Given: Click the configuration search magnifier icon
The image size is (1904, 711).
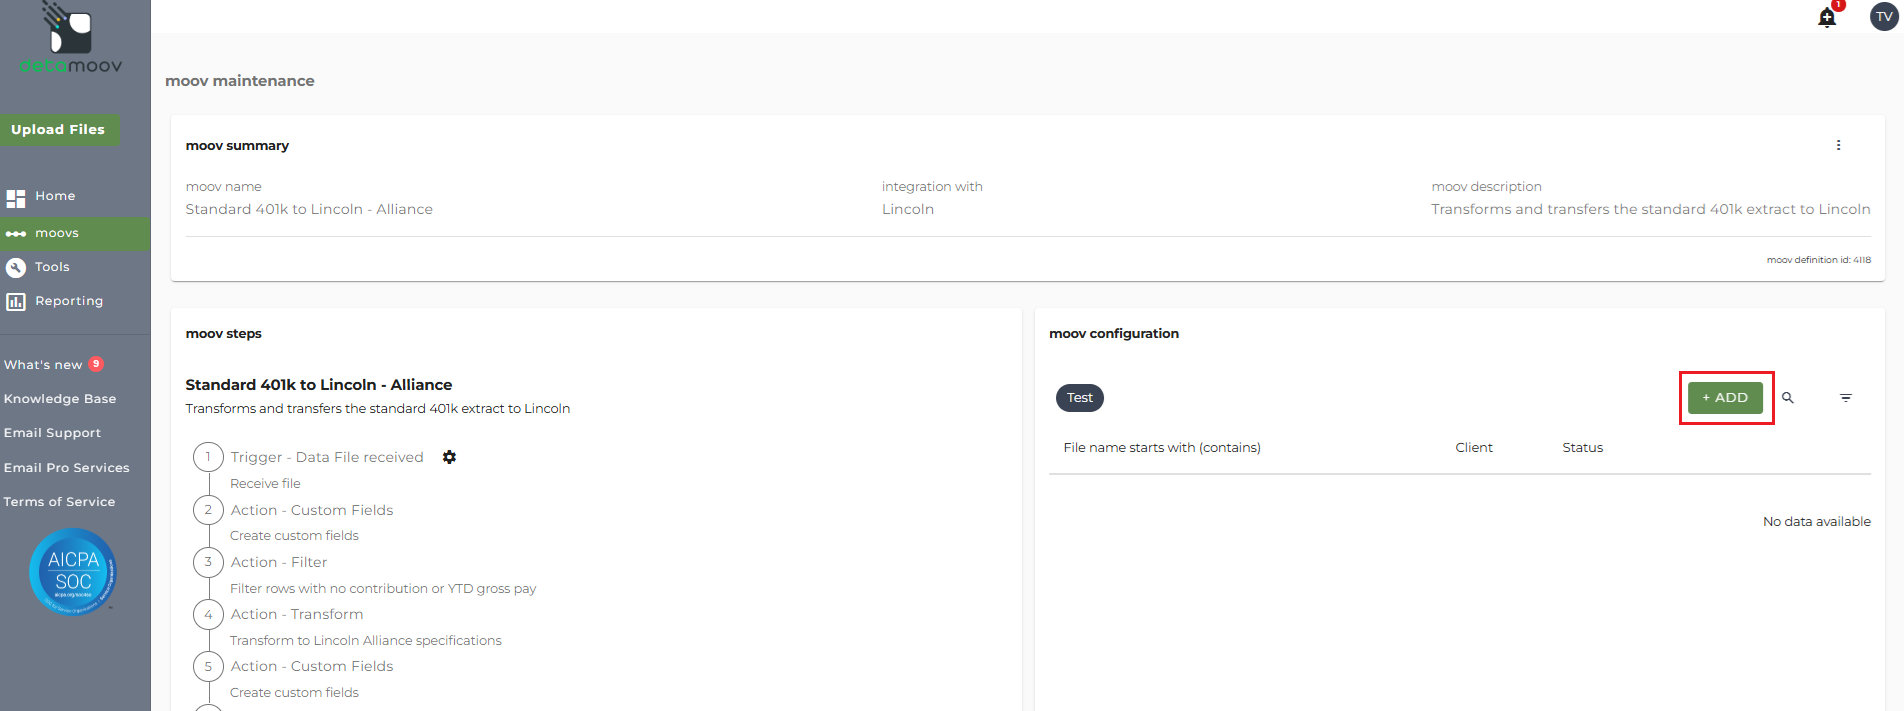Looking at the screenshot, I should pos(1788,398).
